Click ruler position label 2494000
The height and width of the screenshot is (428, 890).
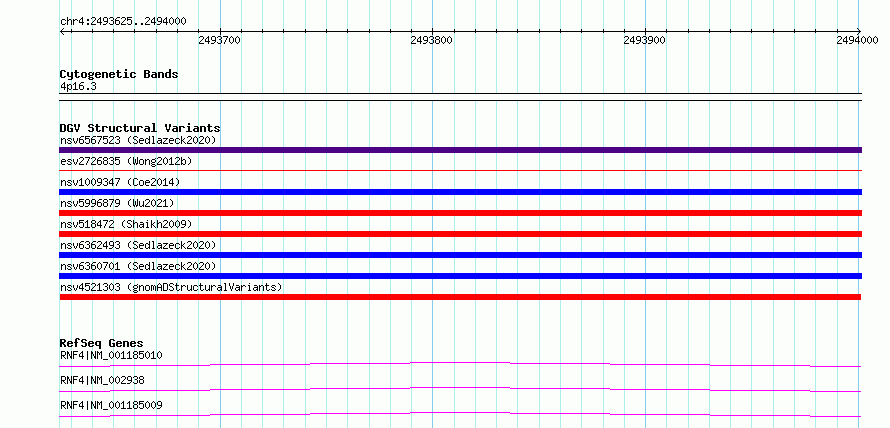pyautogui.click(x=857, y=40)
